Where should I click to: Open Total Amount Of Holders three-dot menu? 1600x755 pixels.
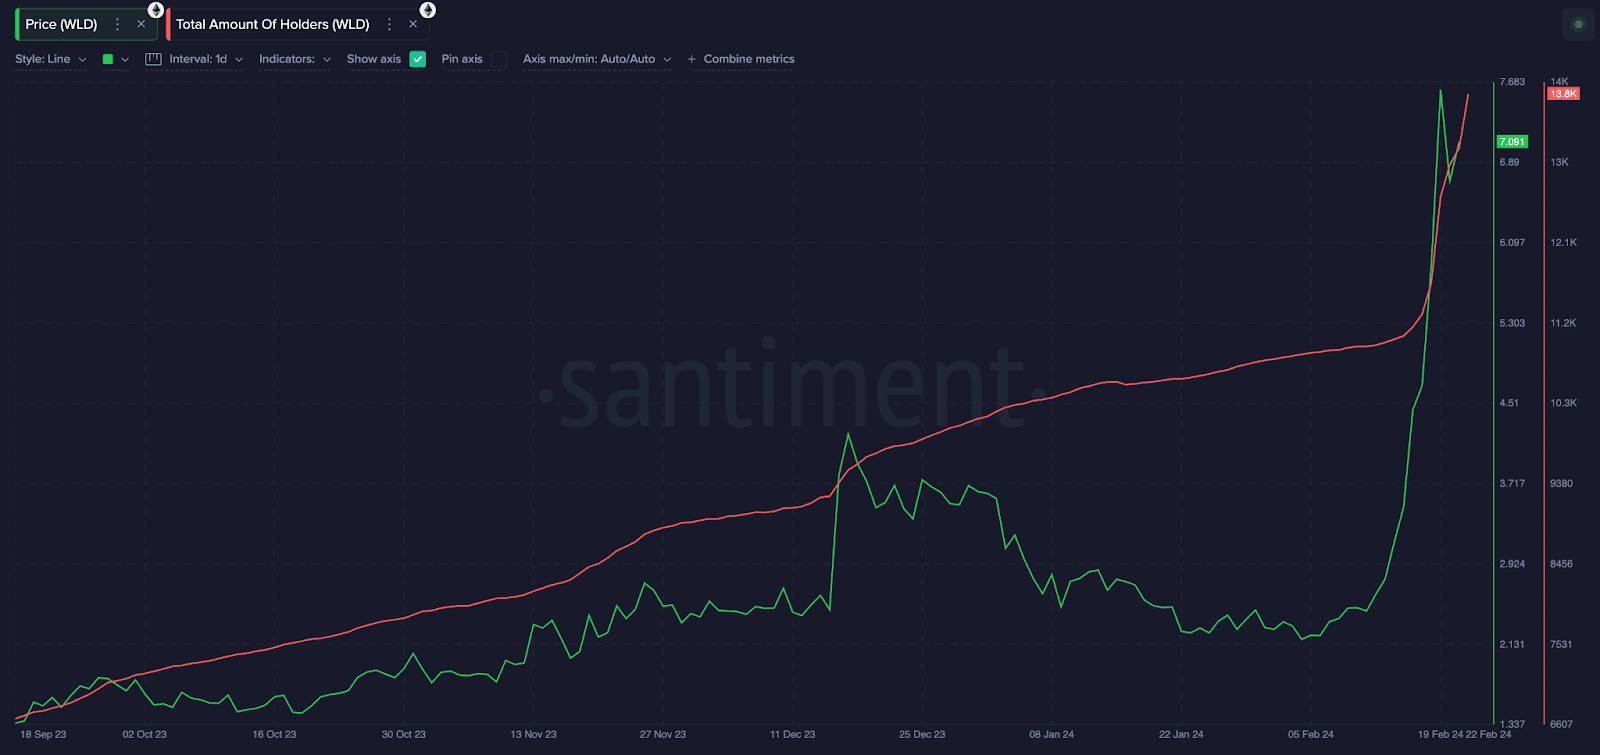point(389,24)
